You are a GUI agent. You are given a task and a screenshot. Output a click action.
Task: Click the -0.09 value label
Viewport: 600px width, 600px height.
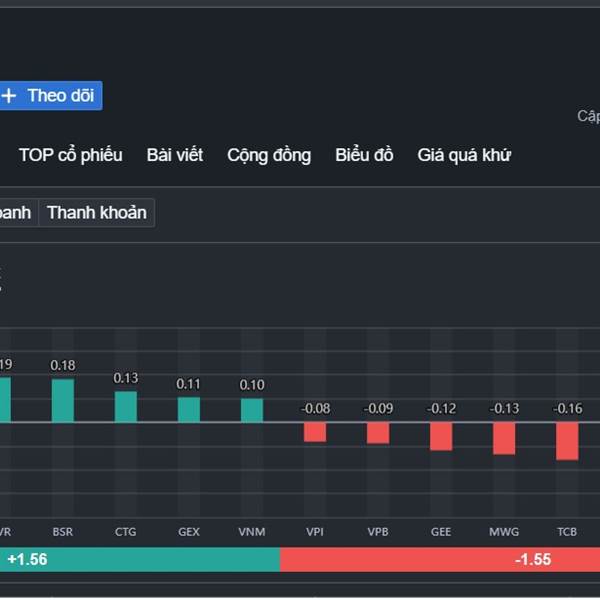coord(378,409)
